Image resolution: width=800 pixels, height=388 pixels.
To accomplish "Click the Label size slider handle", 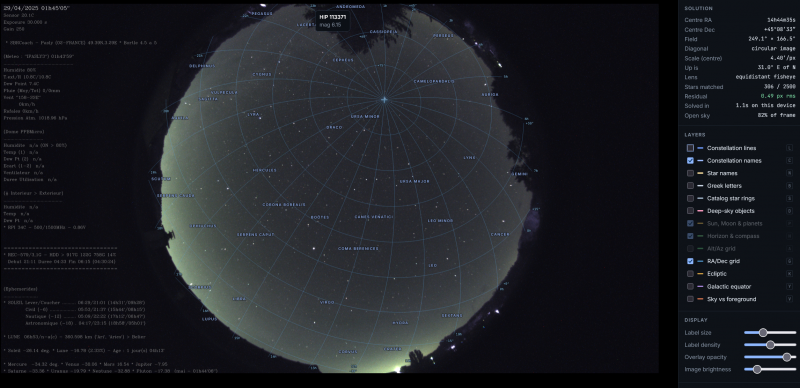I will pyautogui.click(x=763, y=333).
